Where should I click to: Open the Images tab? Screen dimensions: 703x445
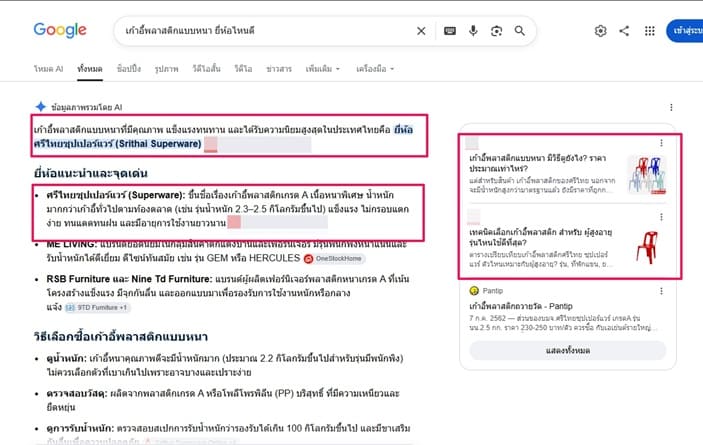point(166,69)
